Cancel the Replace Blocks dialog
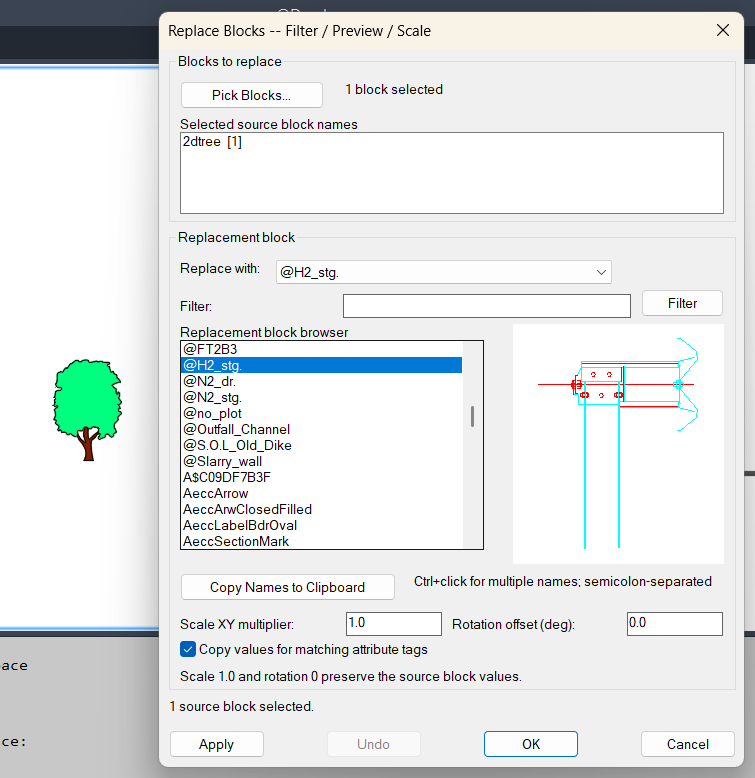 688,744
